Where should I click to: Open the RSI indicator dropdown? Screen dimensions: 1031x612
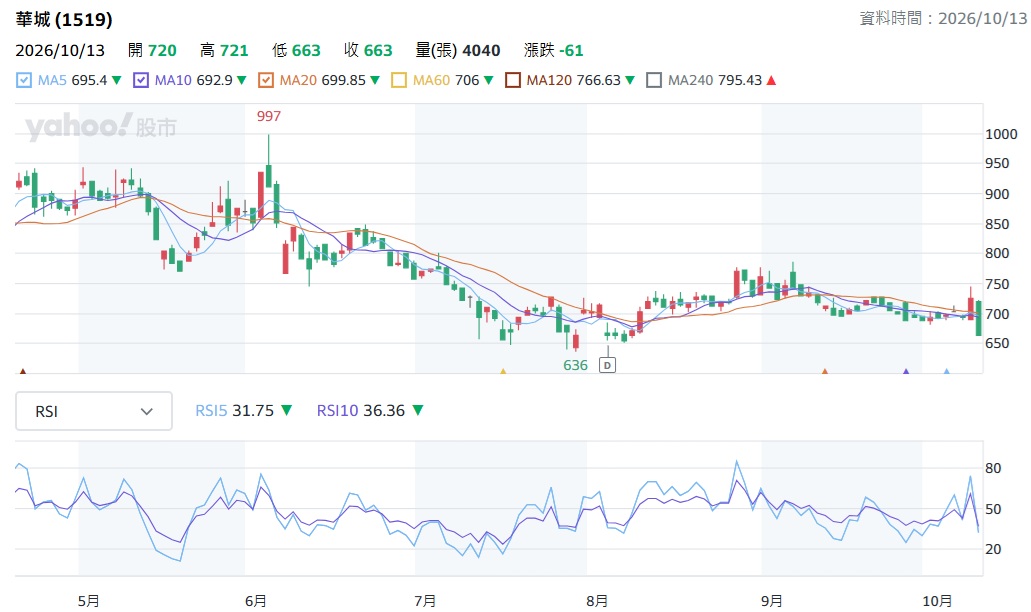(x=94, y=412)
